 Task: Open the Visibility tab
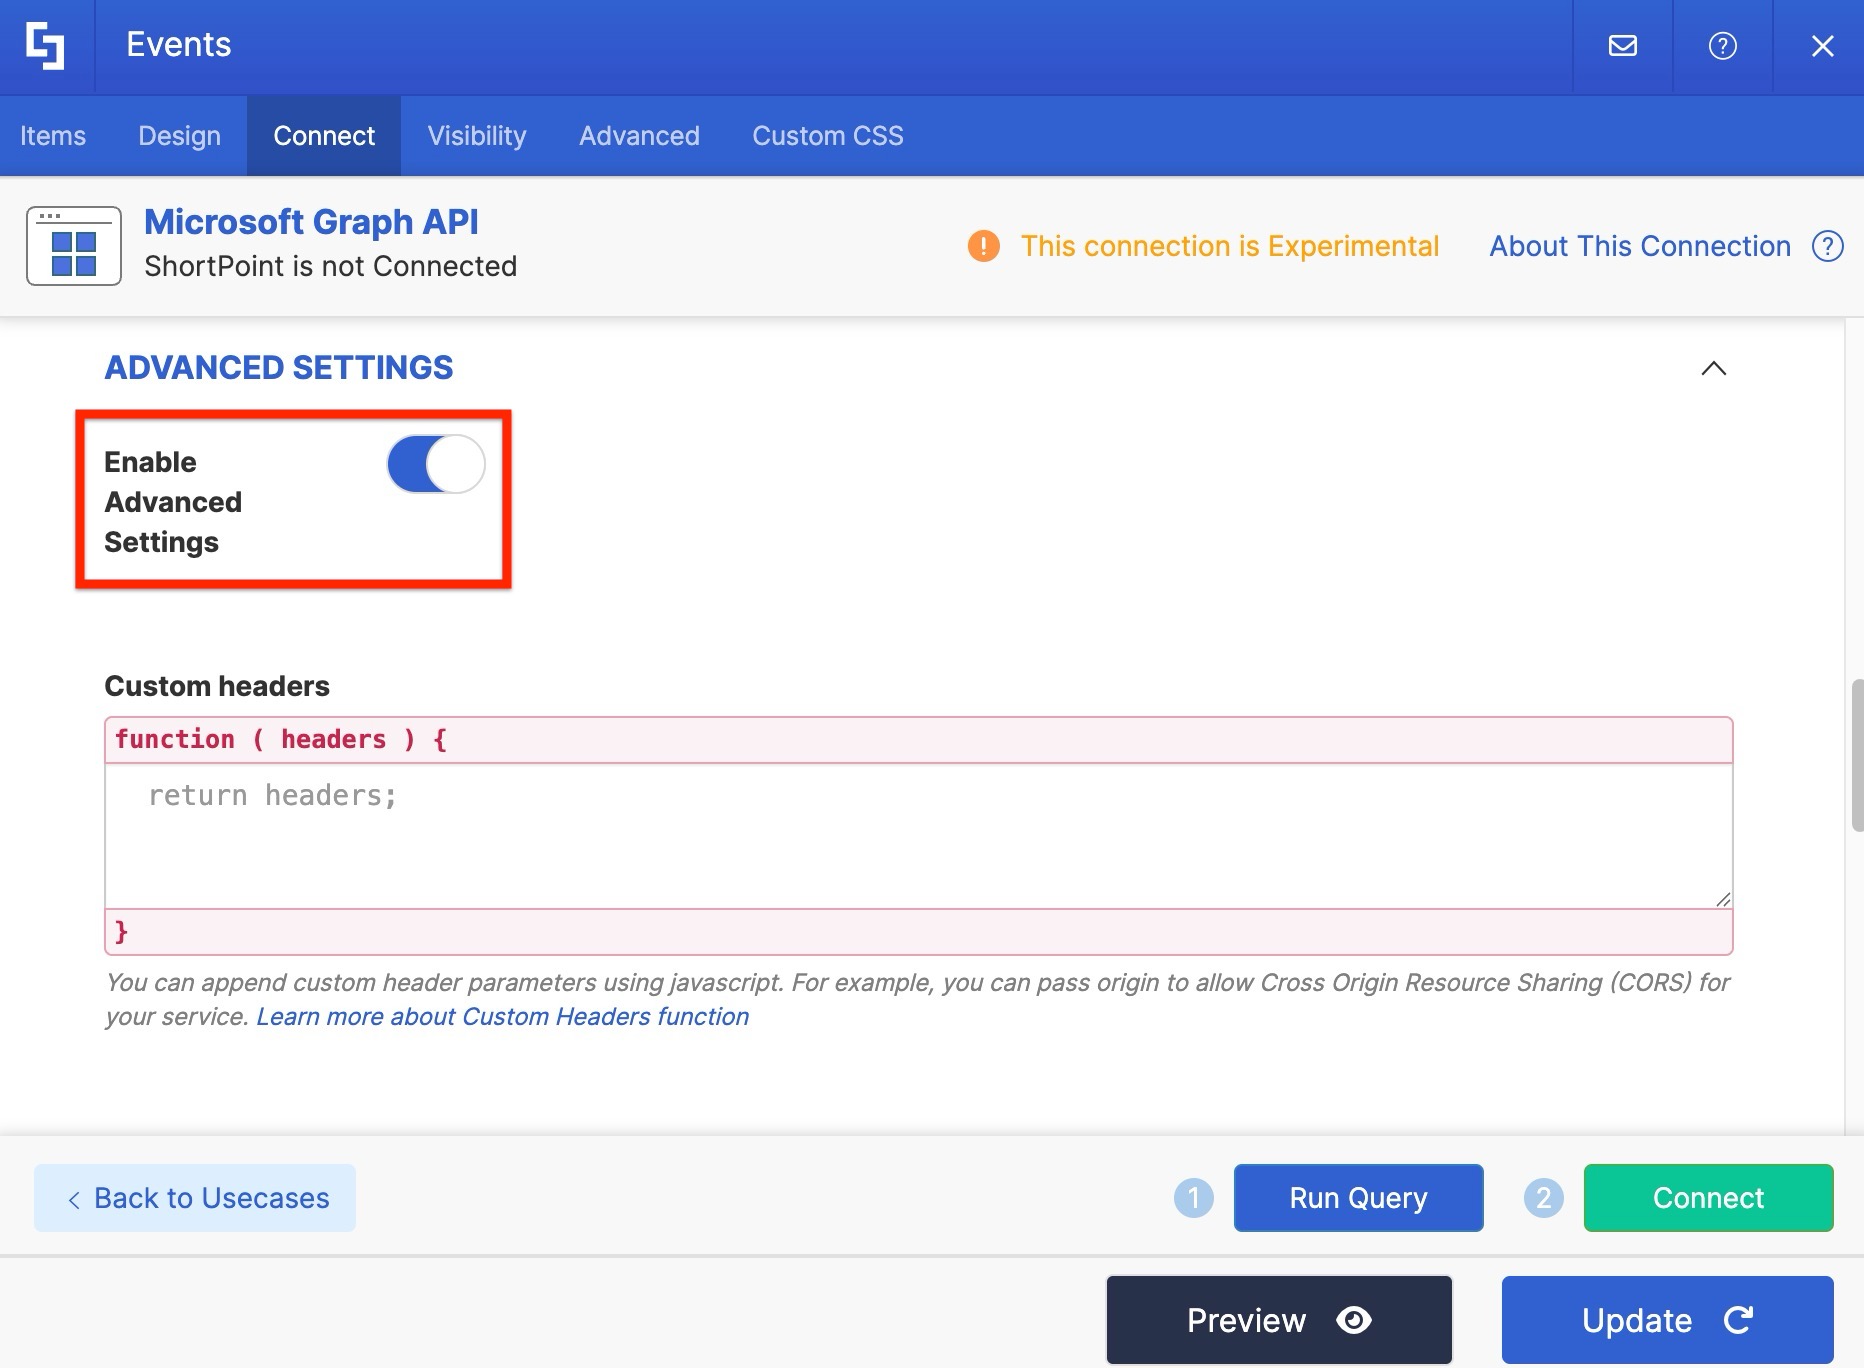[x=477, y=136]
